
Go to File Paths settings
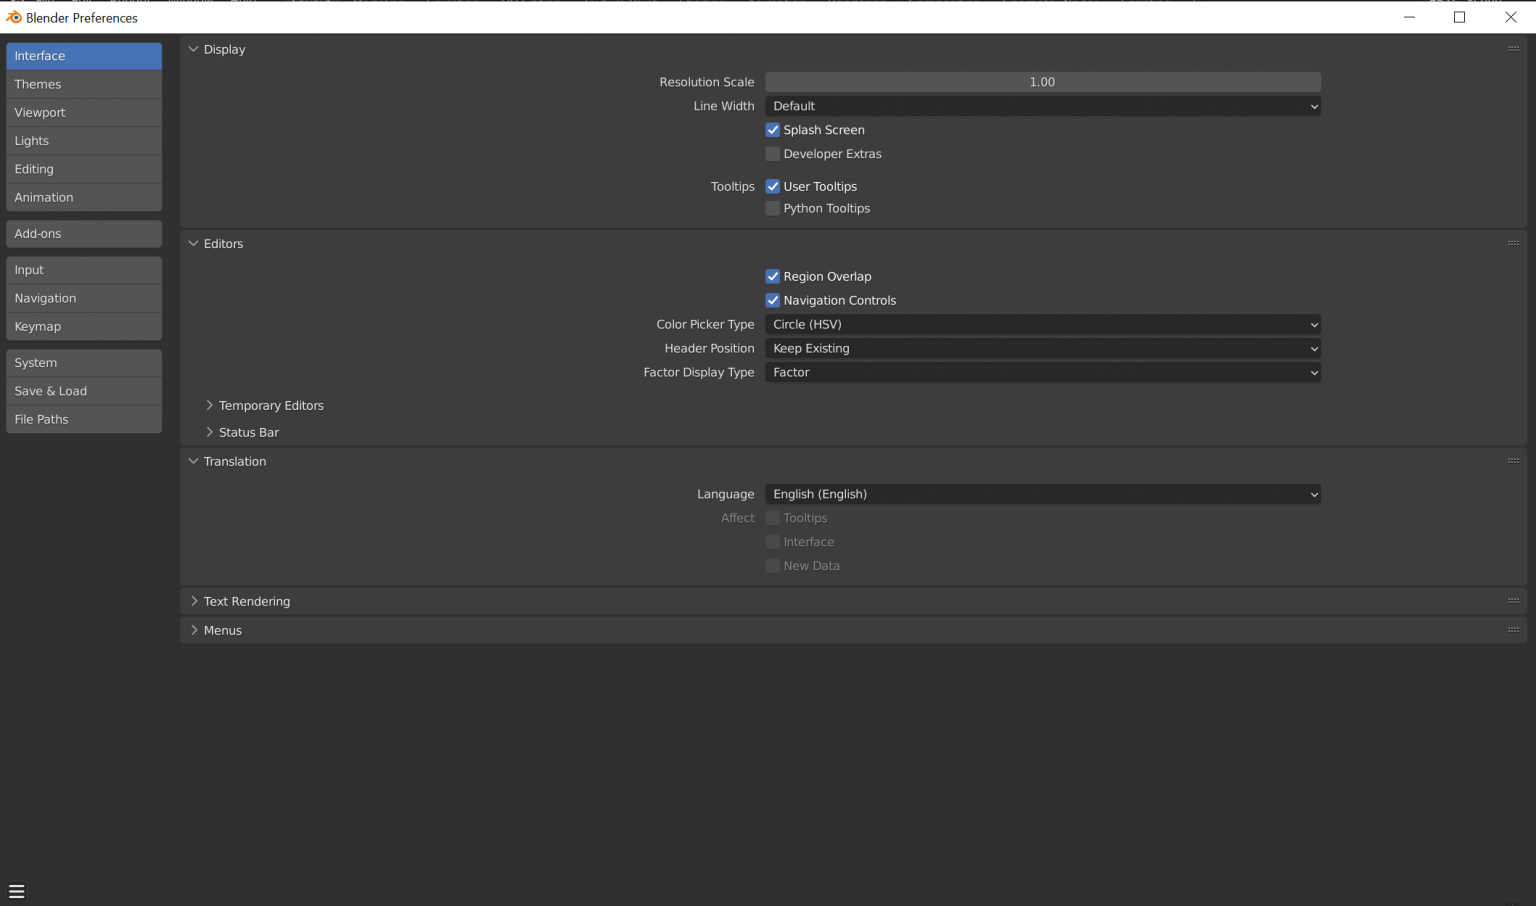click(84, 419)
